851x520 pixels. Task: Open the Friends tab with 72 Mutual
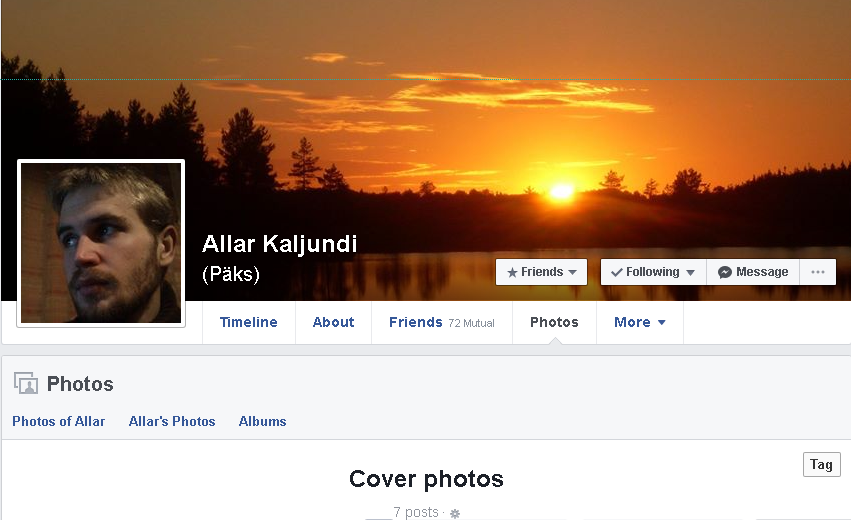[x=442, y=322]
